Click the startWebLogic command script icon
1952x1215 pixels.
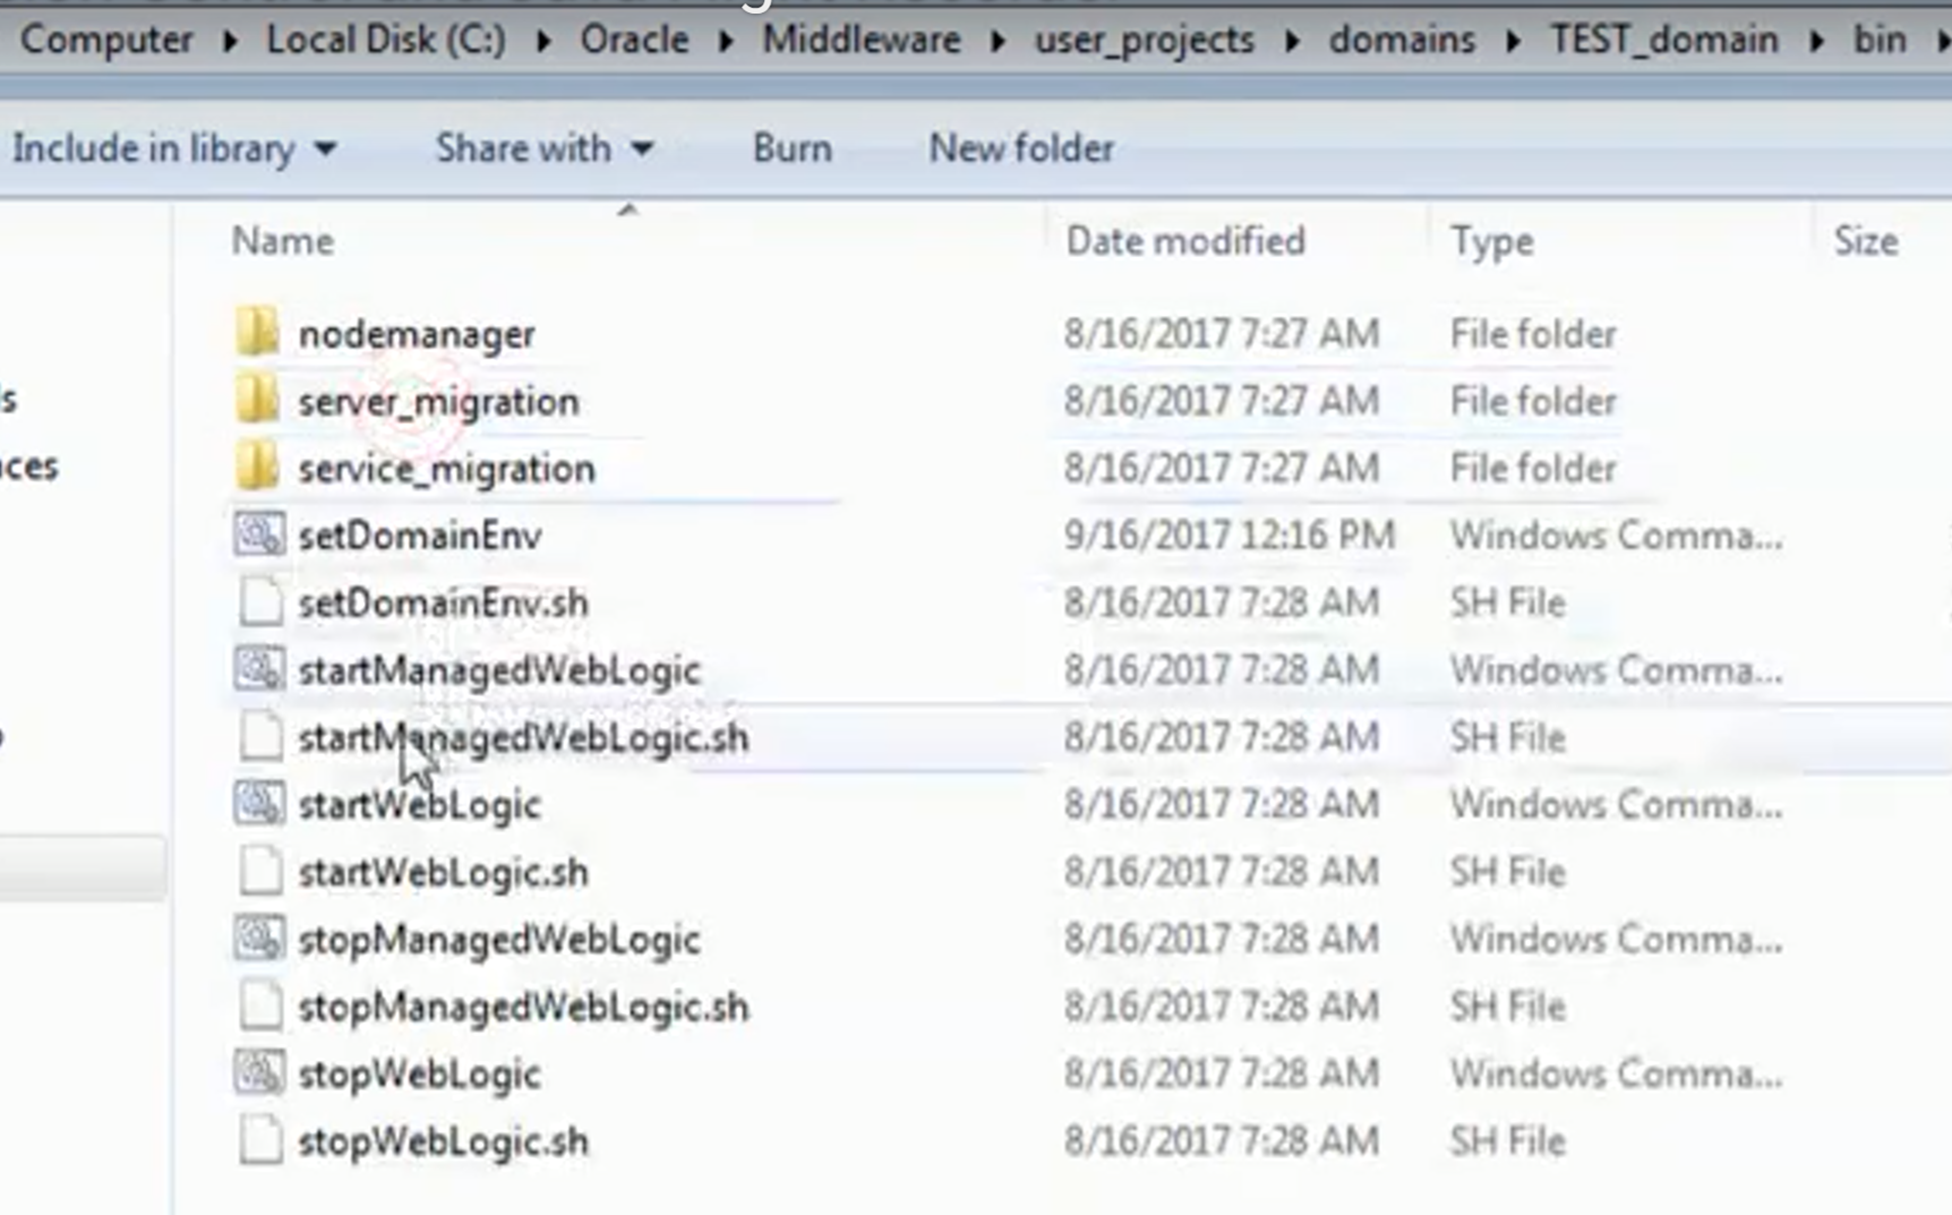pyautogui.click(x=259, y=803)
